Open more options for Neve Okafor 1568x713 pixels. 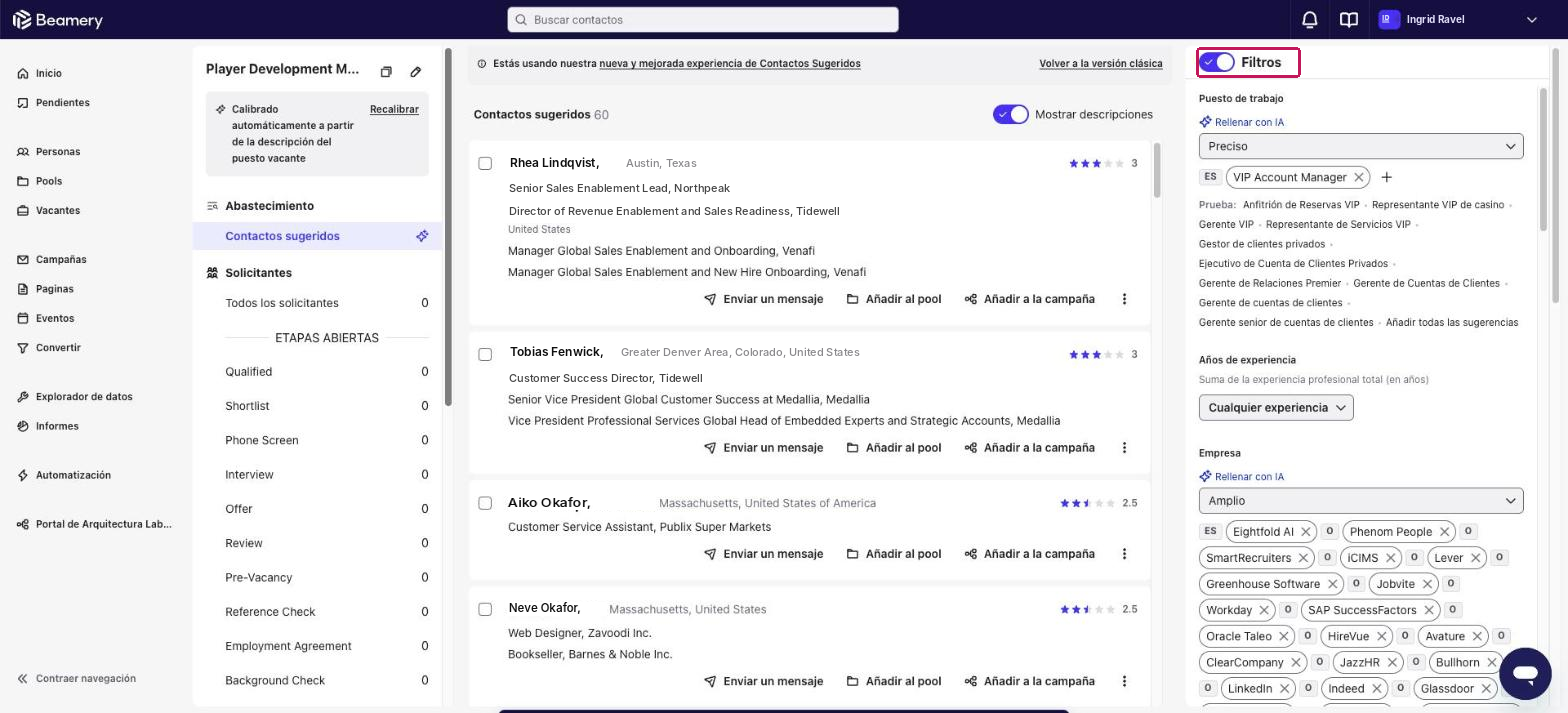(1124, 681)
